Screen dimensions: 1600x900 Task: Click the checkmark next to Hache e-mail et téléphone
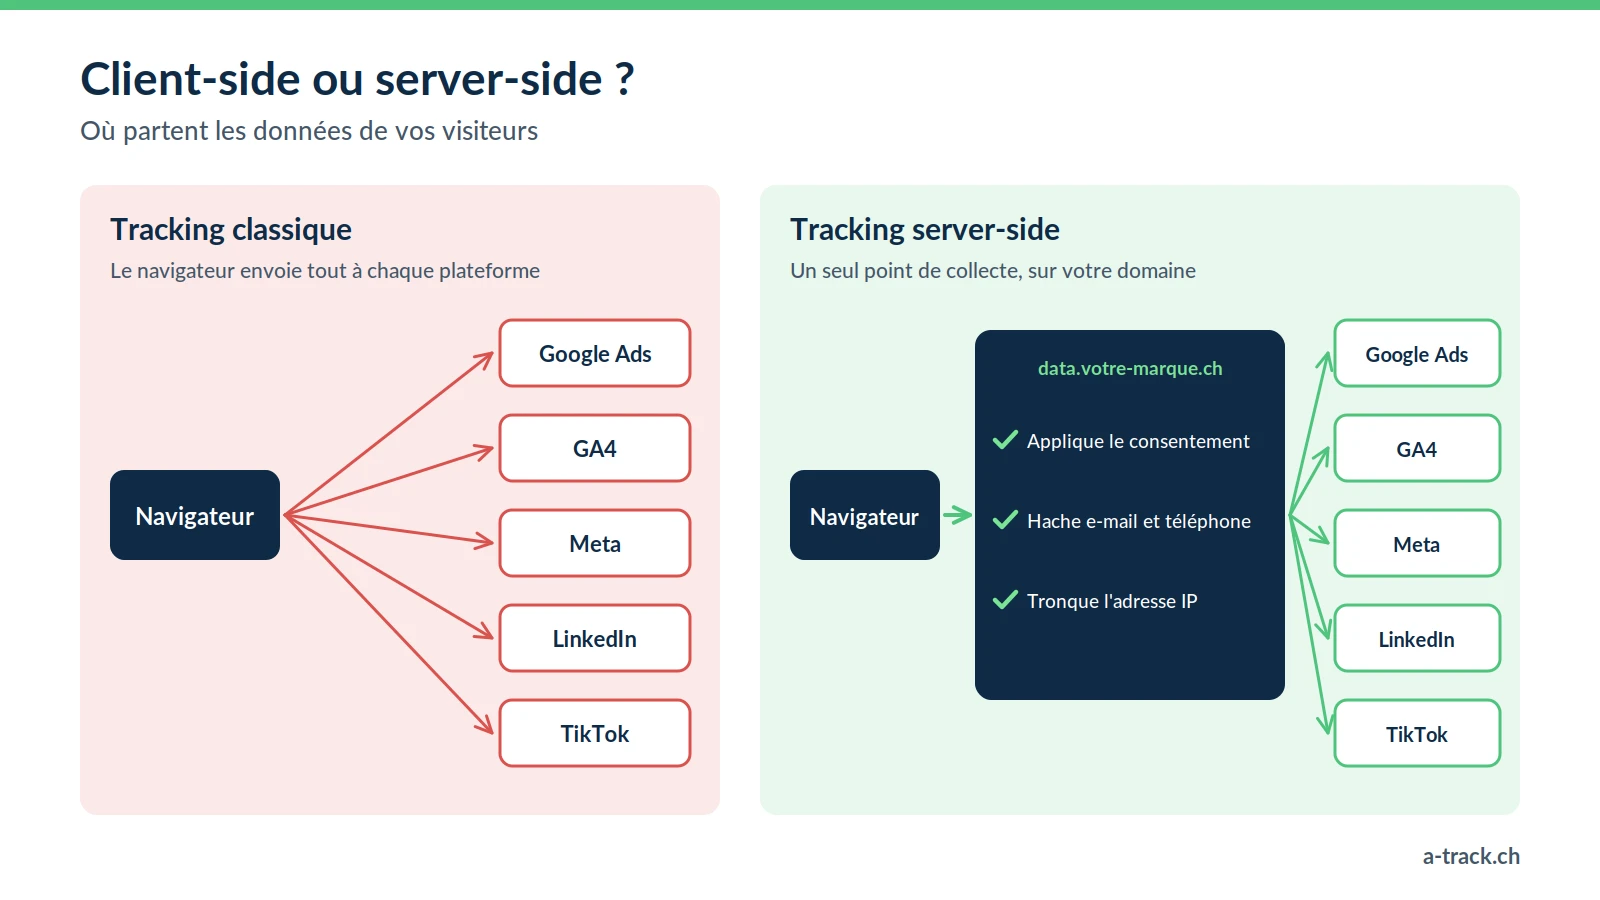pyautogui.click(x=1005, y=520)
